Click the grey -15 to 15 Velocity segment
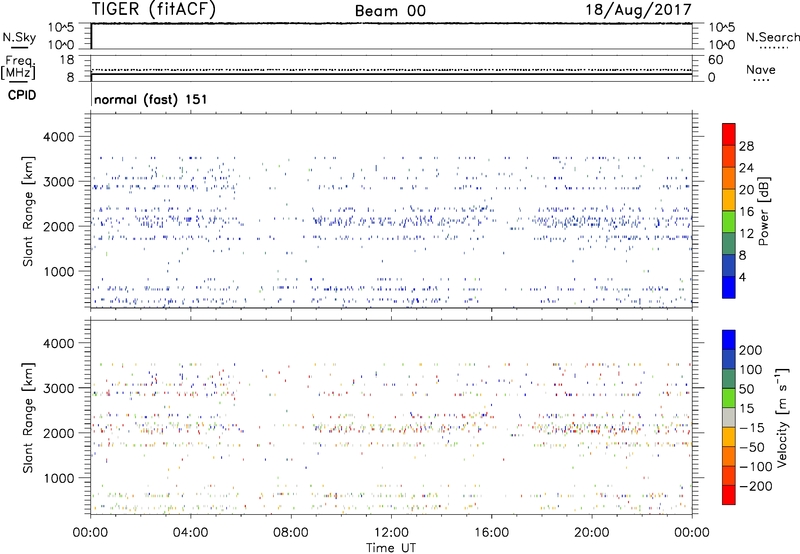 click(x=729, y=417)
